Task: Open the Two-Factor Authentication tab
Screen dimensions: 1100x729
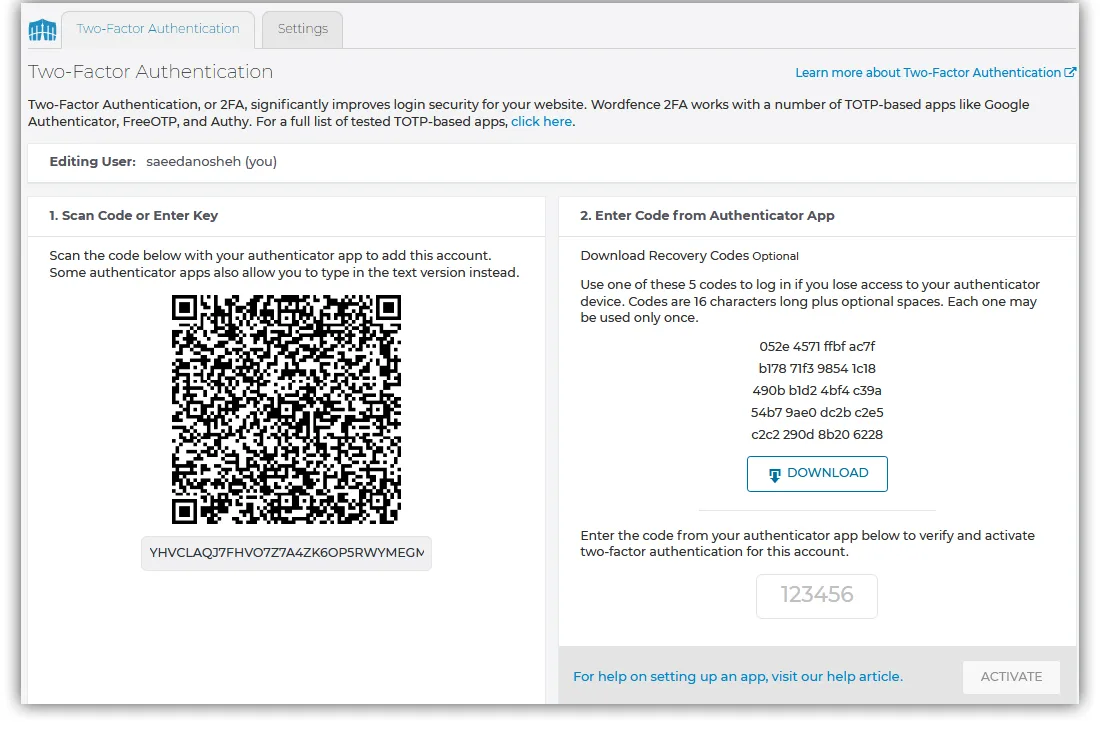Action: pyautogui.click(x=158, y=29)
